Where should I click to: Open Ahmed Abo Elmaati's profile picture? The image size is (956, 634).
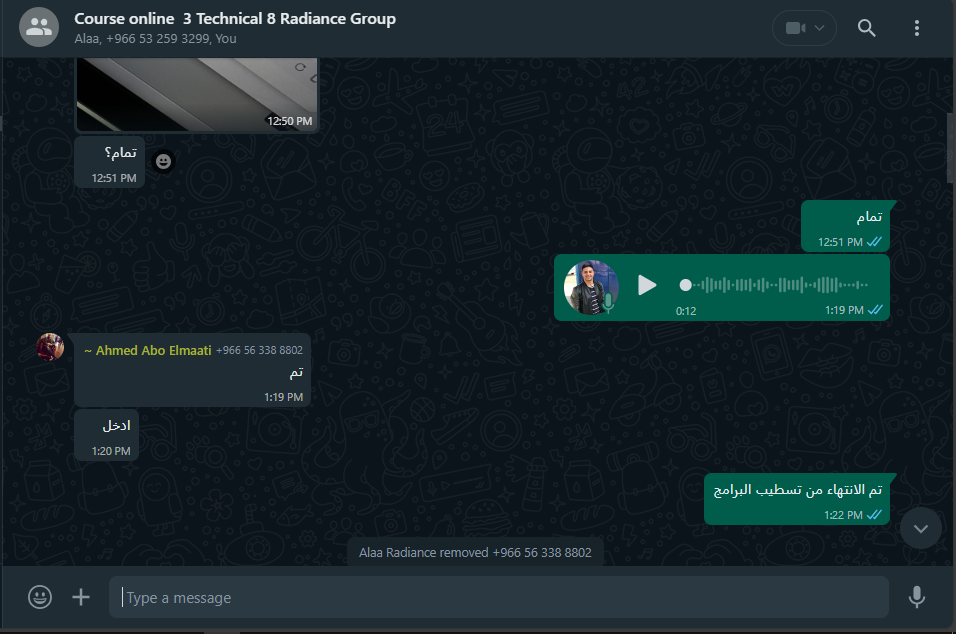coord(50,347)
